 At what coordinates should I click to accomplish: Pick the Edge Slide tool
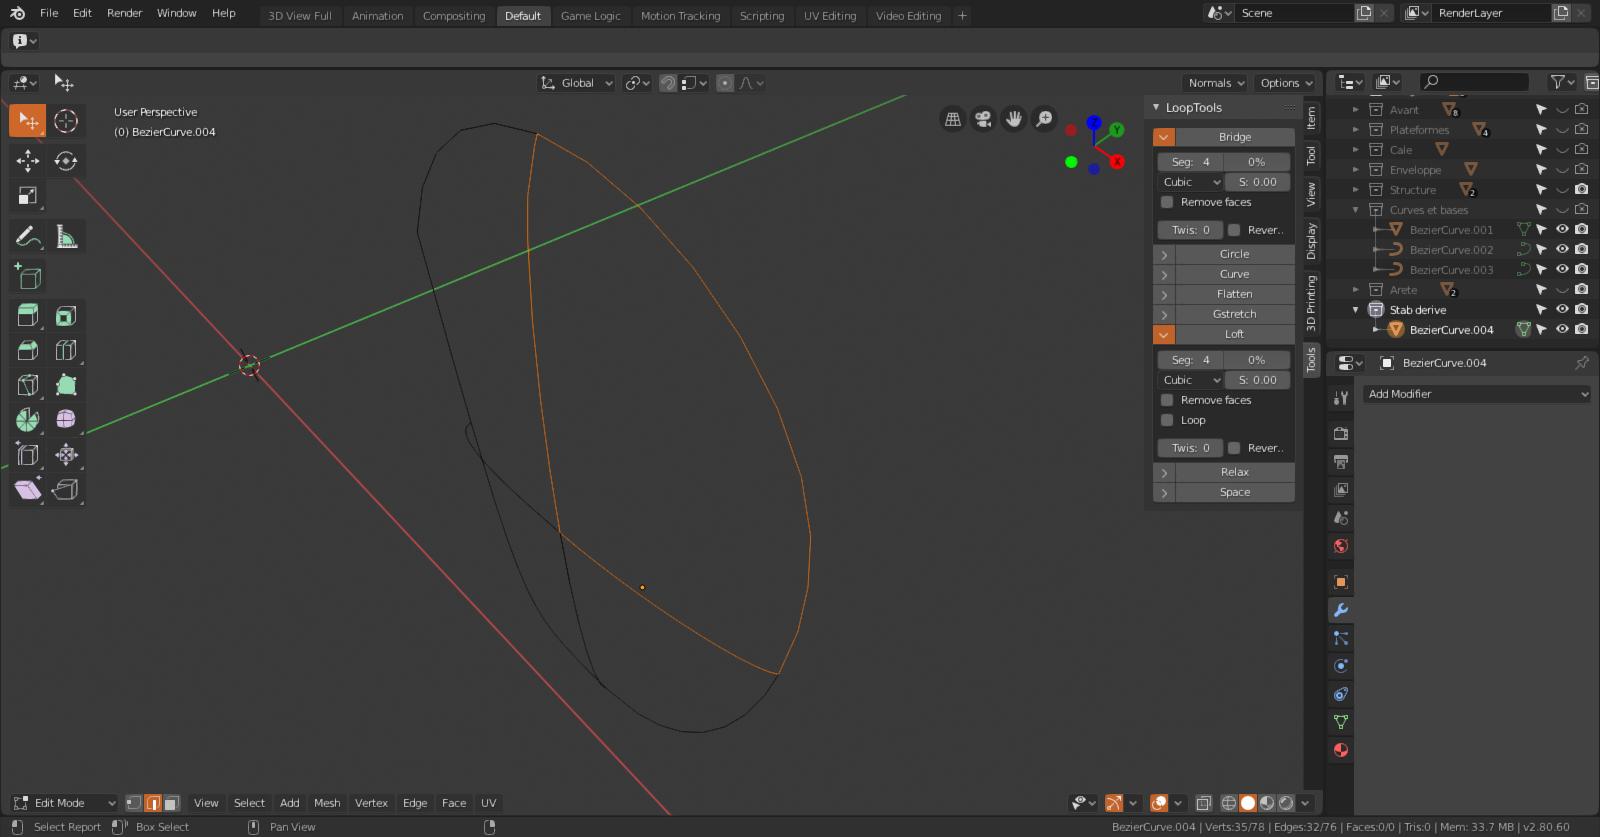pos(27,455)
